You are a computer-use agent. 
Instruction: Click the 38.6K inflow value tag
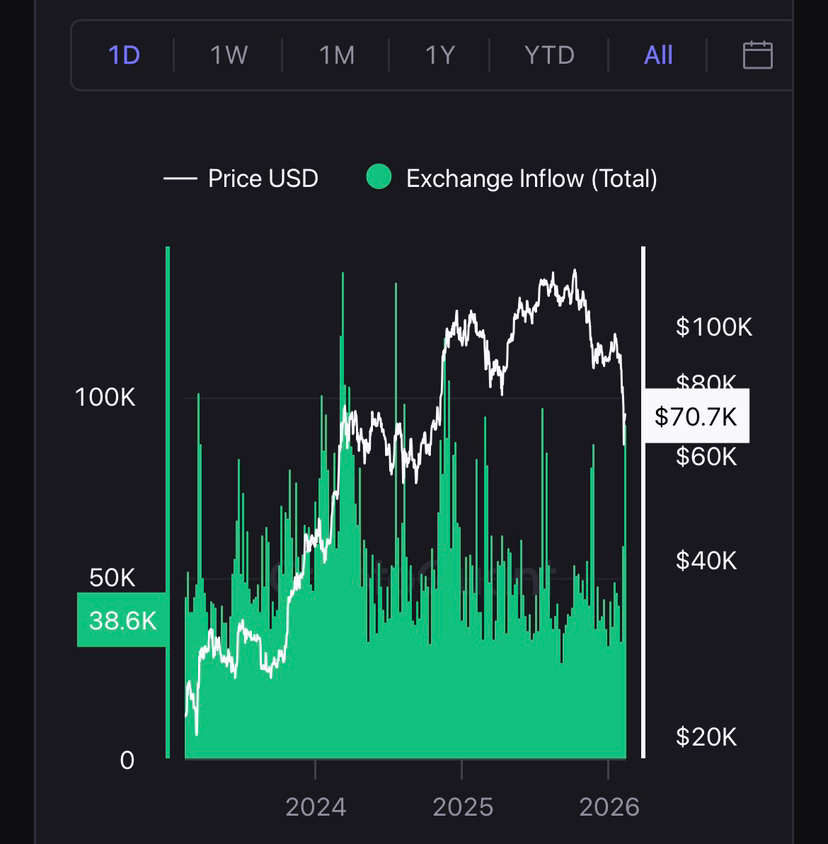[x=122, y=620]
